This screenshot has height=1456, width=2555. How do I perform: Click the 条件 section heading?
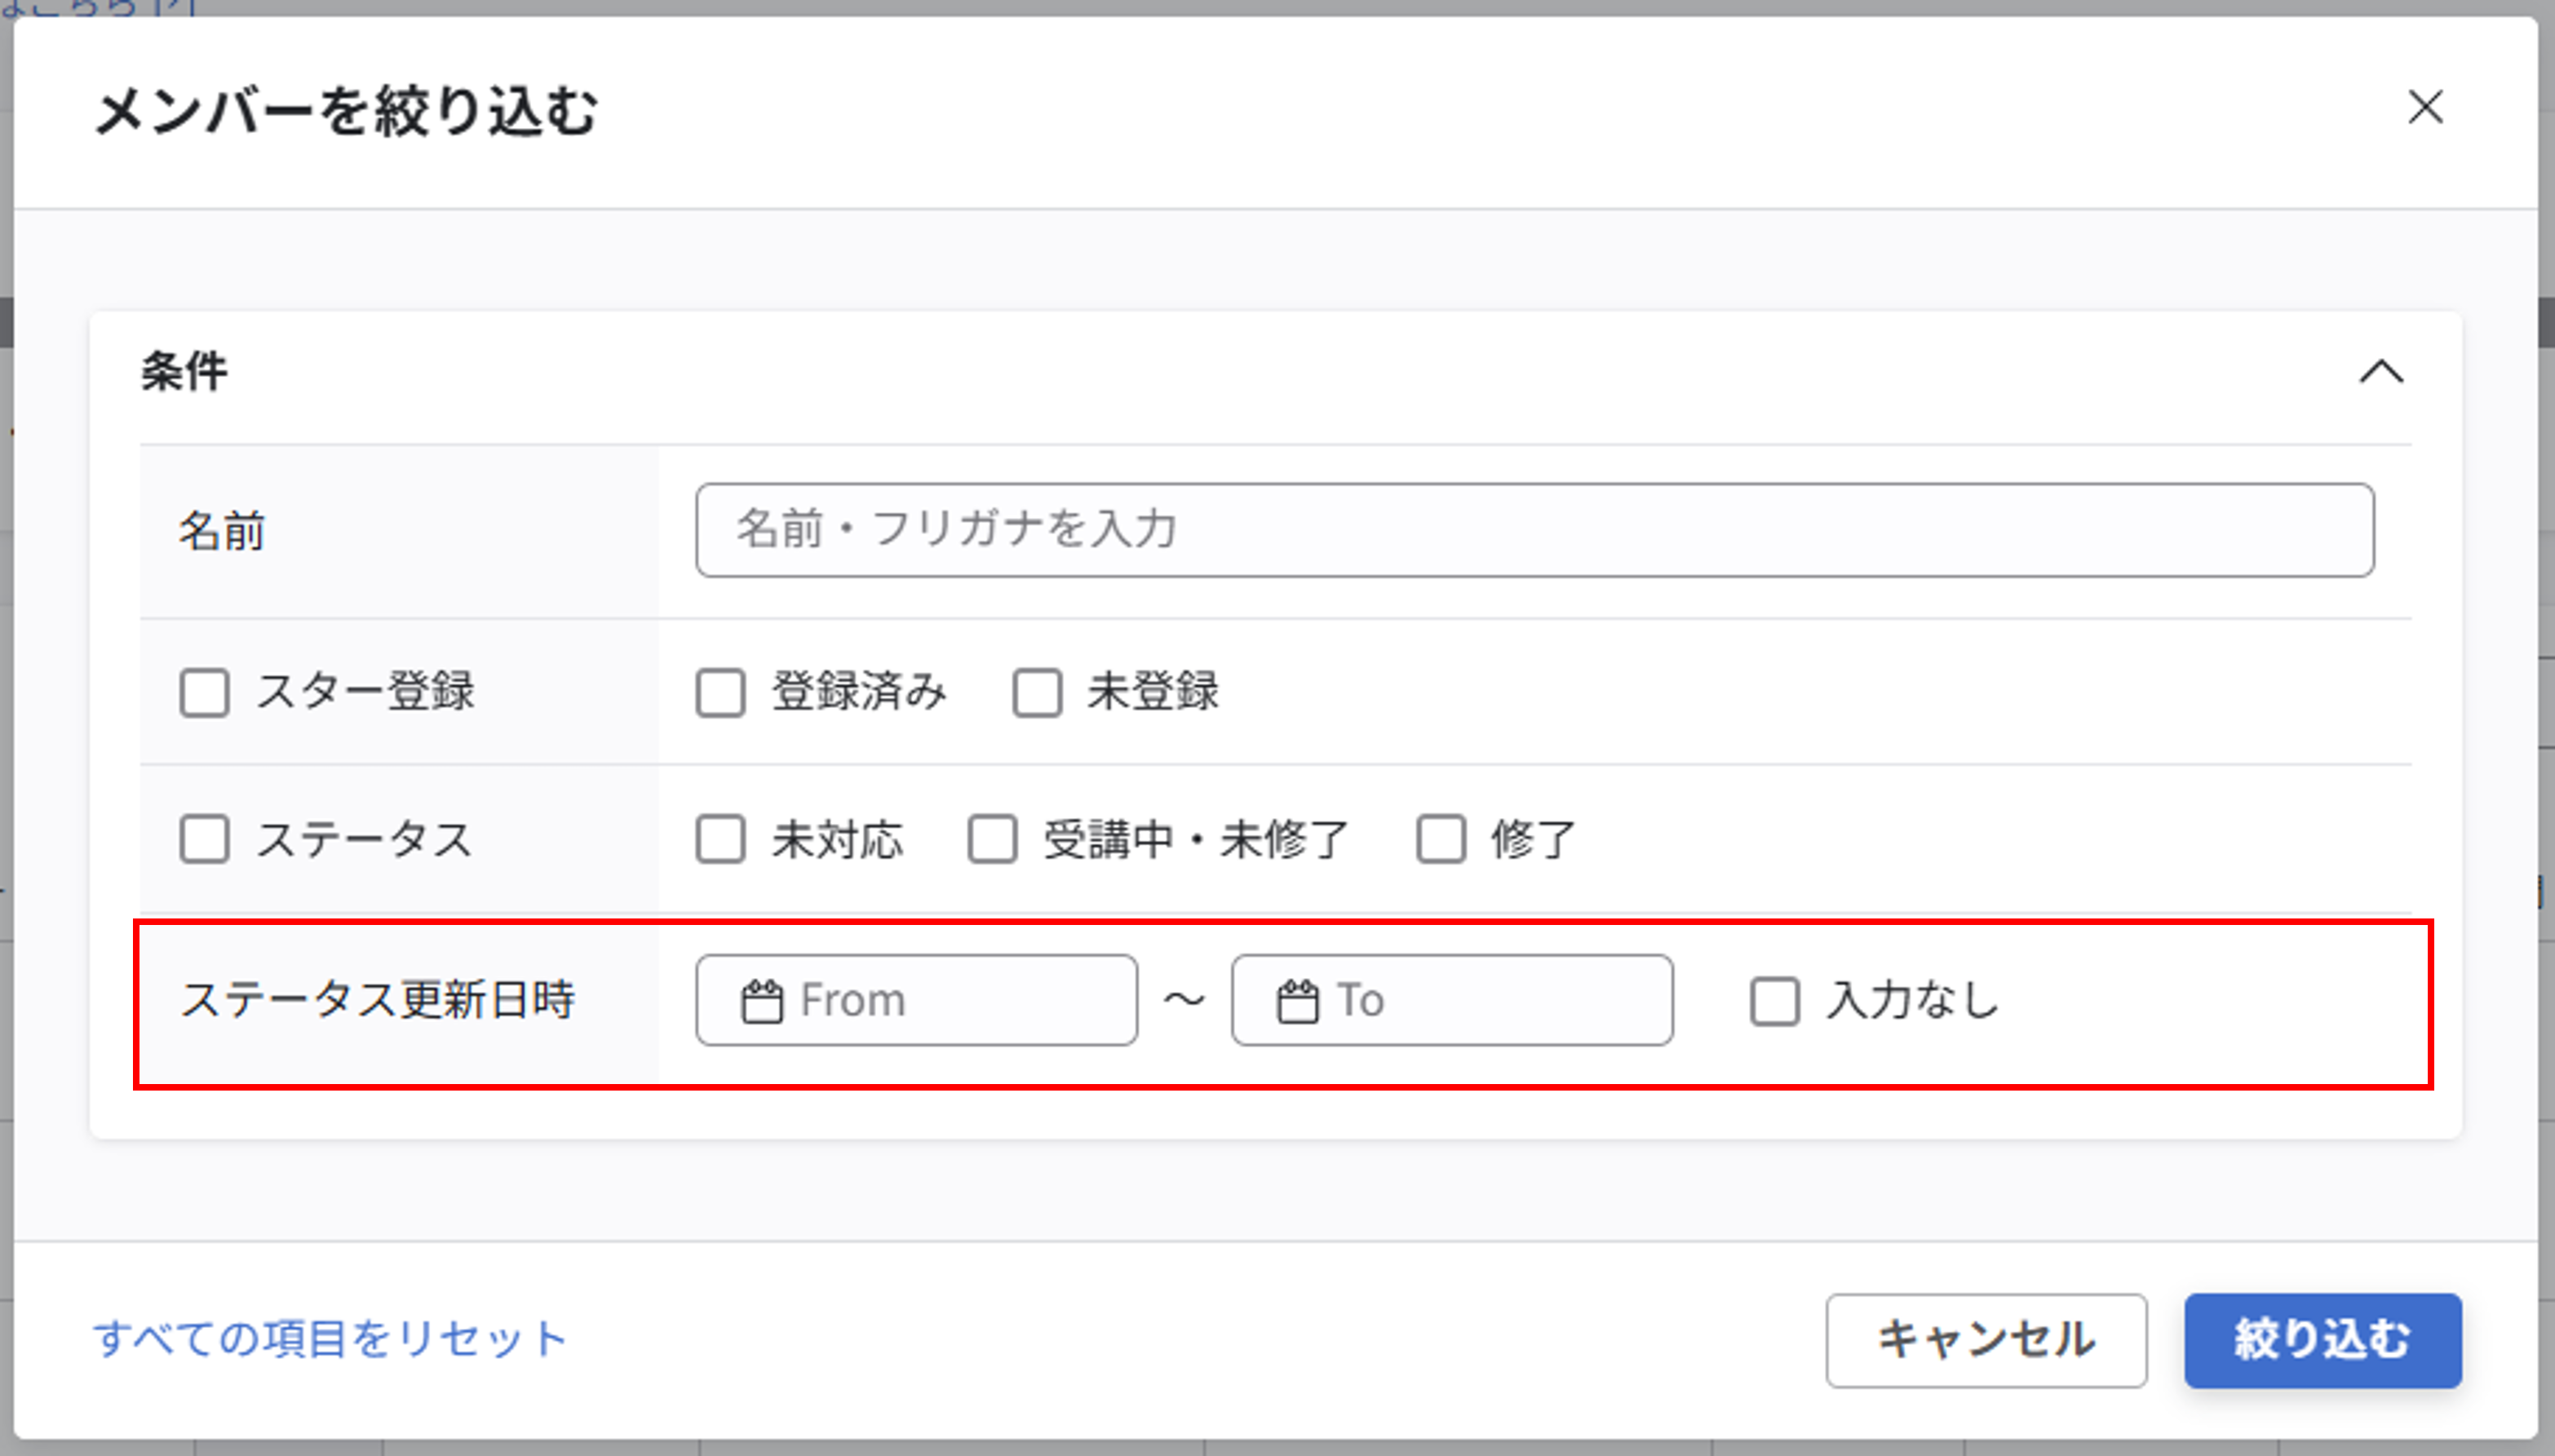tap(184, 372)
